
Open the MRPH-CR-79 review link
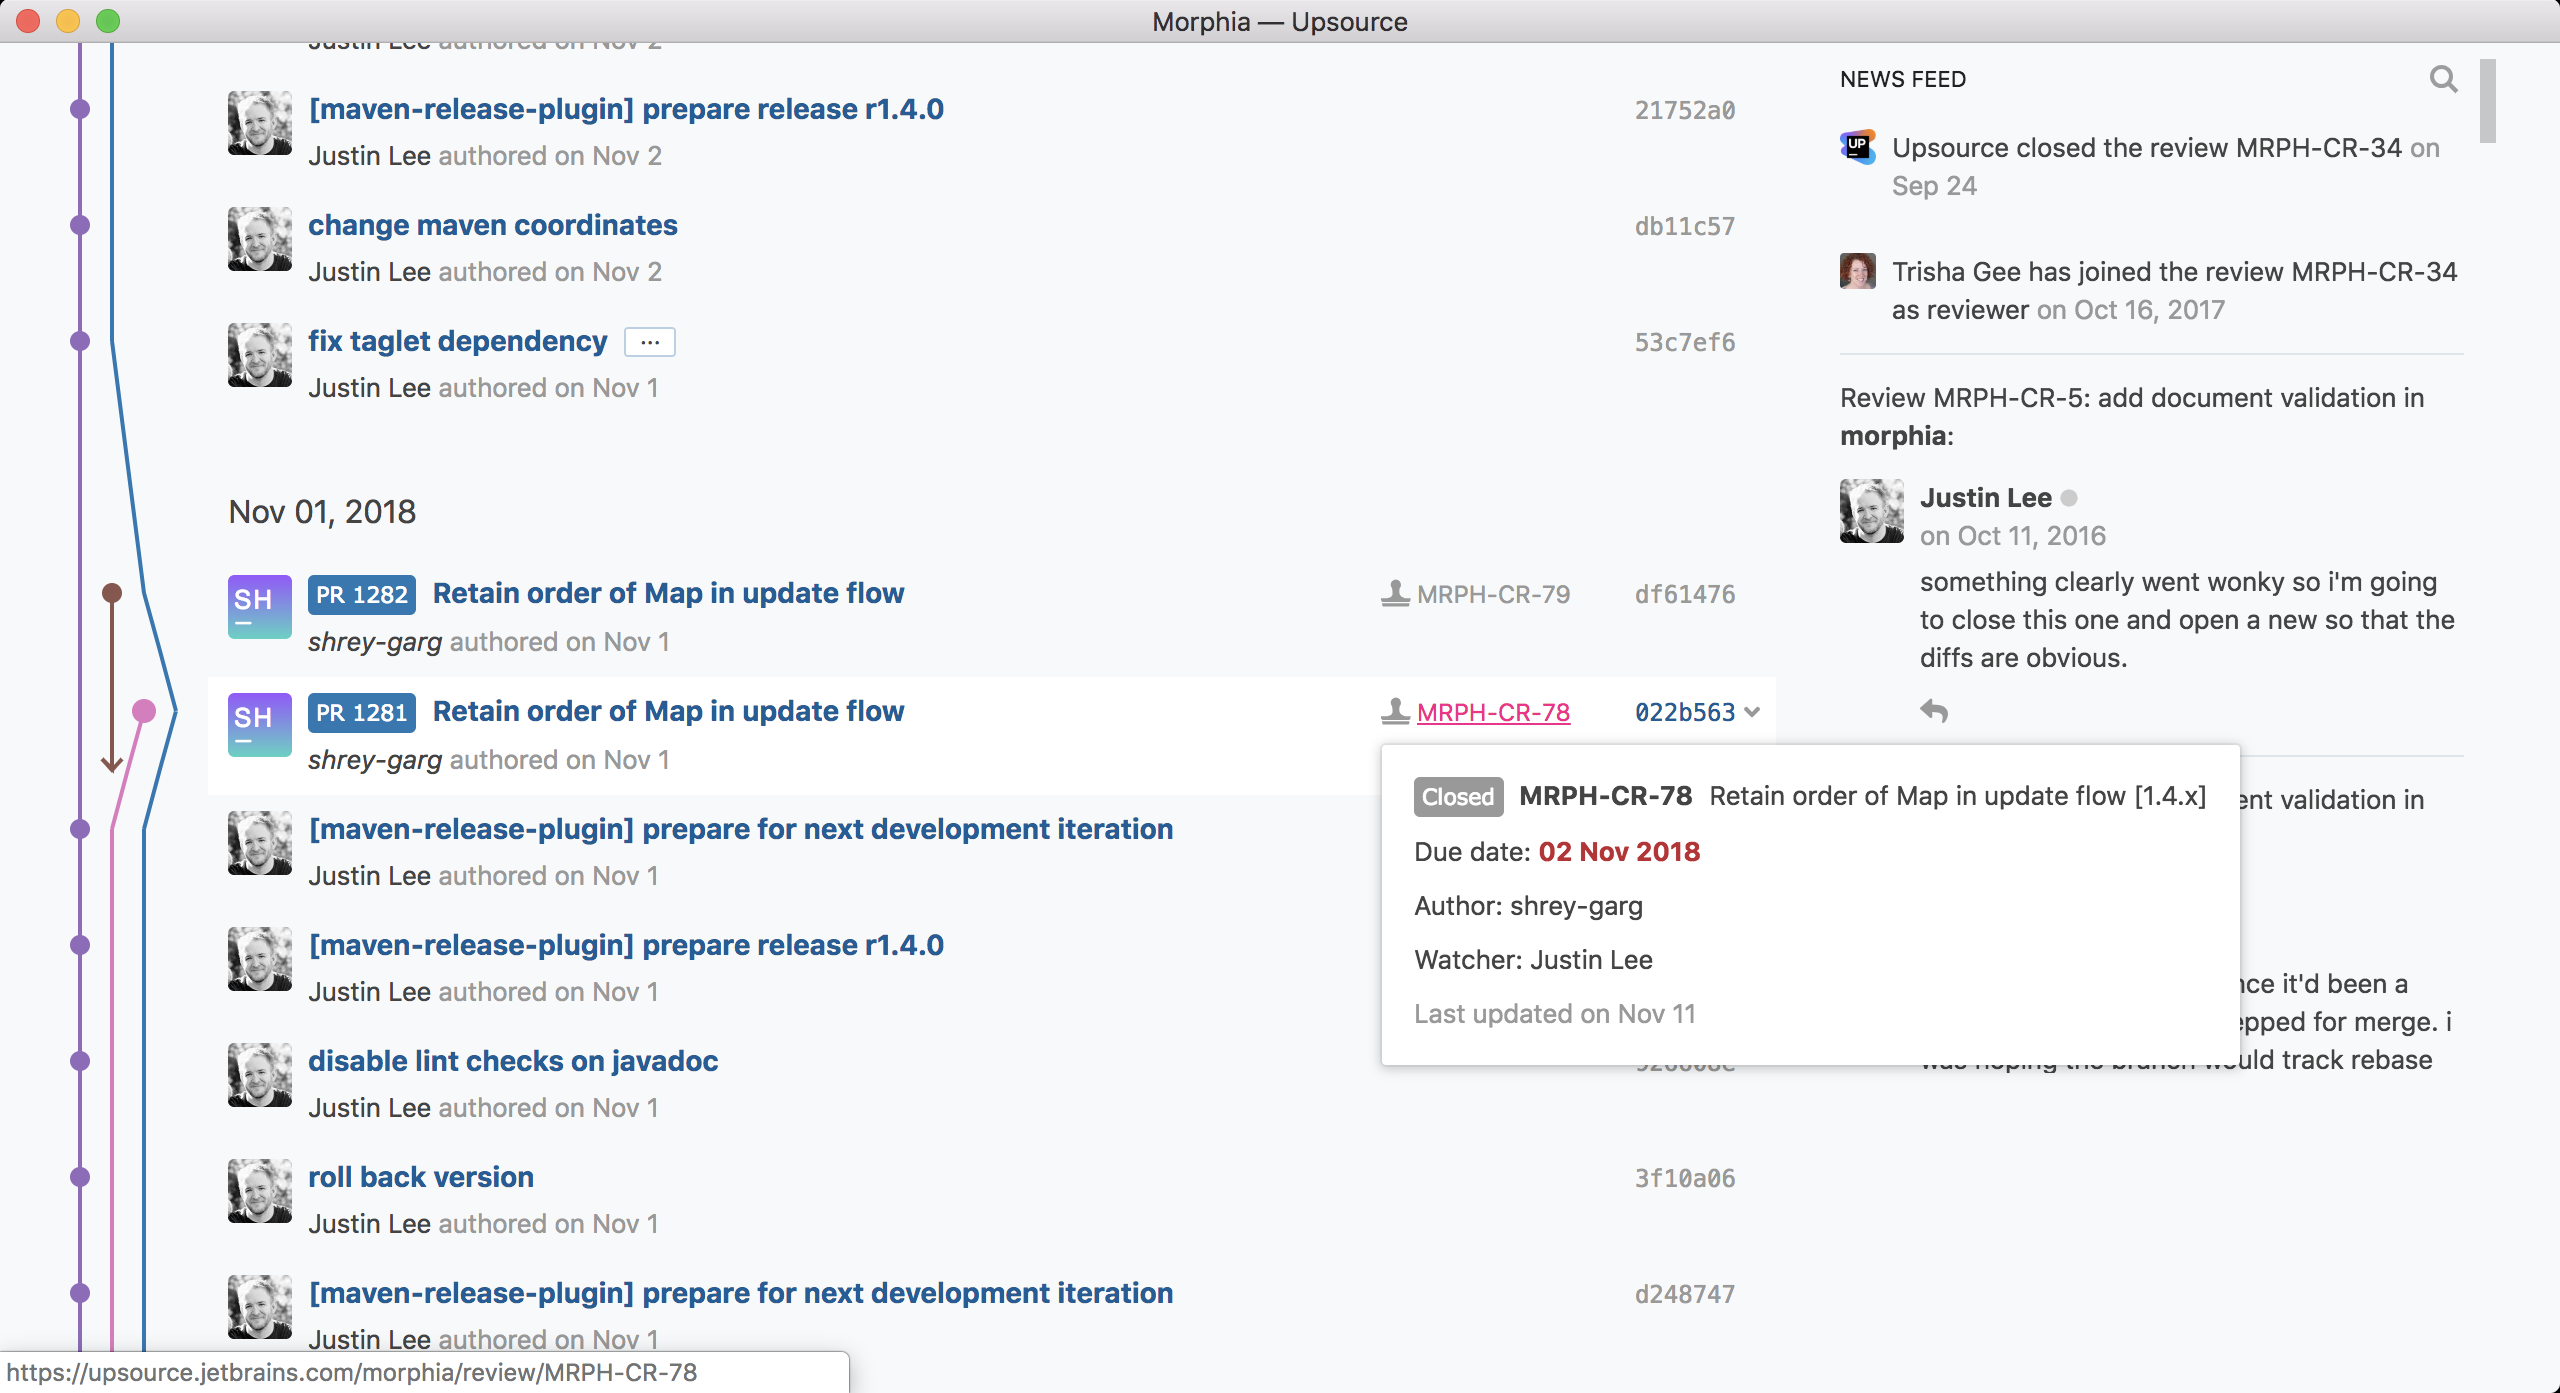(1493, 595)
